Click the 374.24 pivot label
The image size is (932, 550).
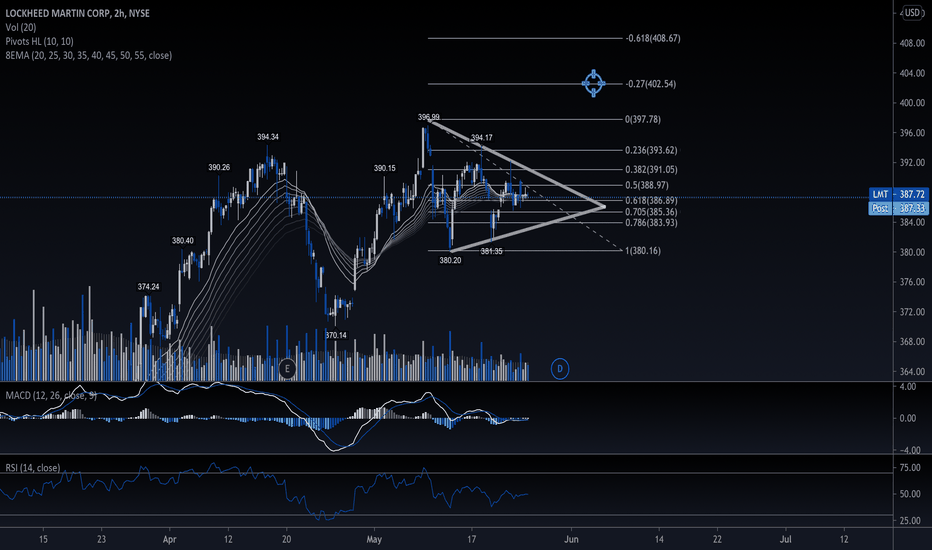point(149,287)
